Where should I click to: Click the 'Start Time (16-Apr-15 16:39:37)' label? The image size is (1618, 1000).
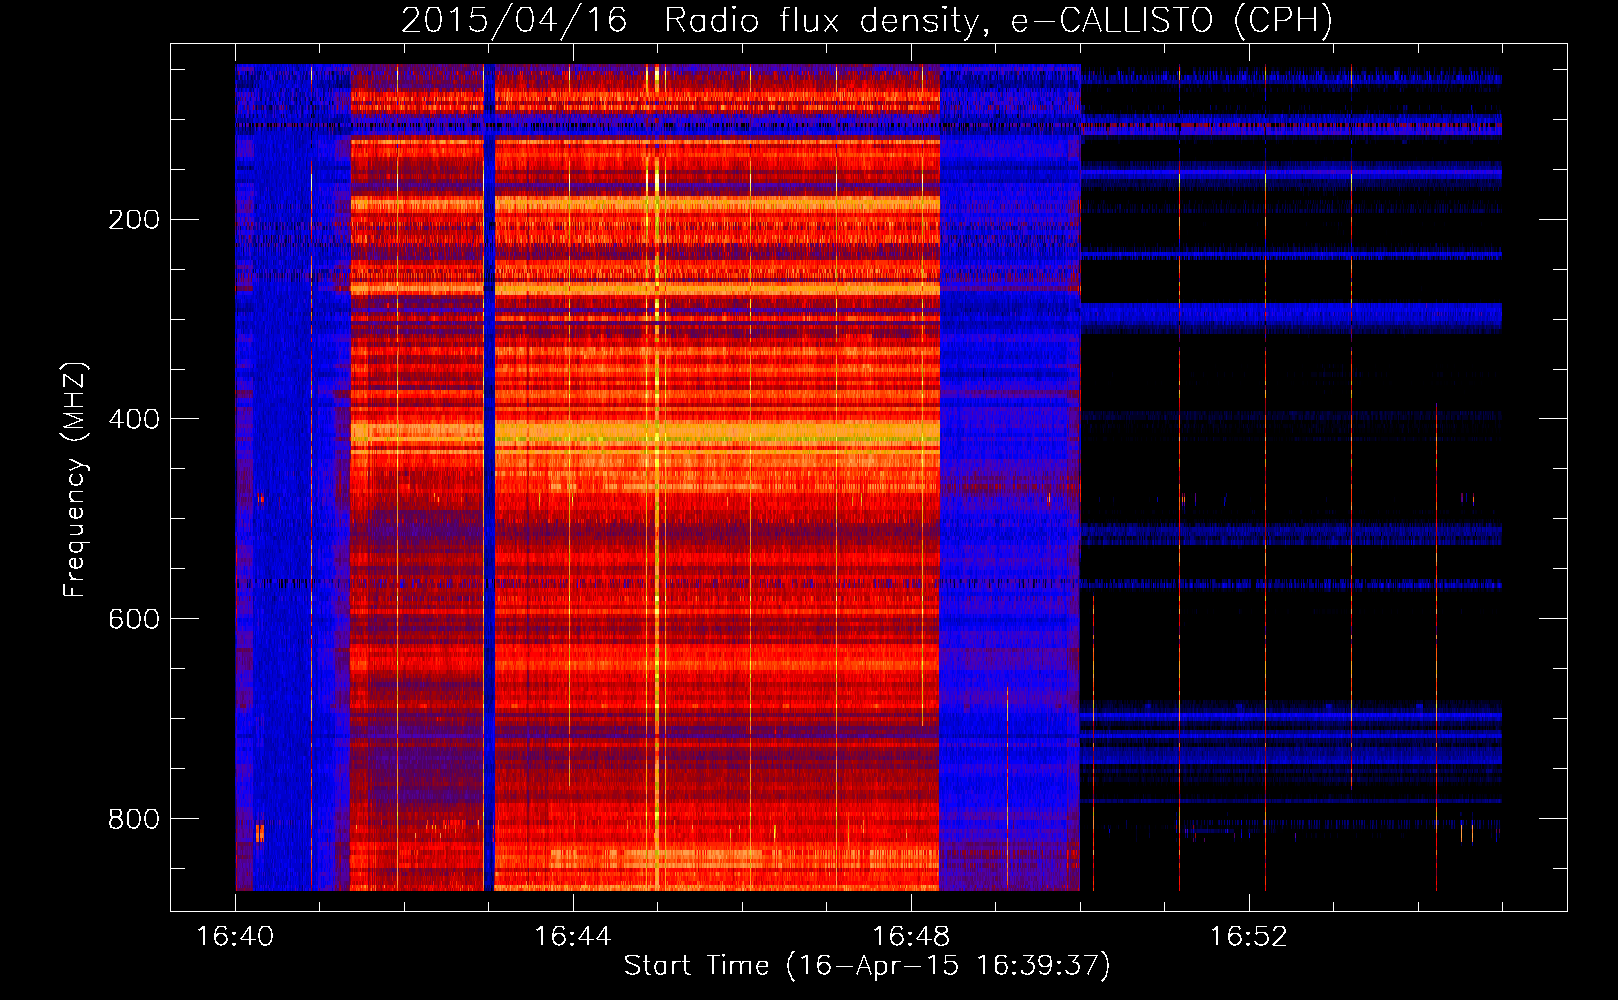tap(867, 966)
